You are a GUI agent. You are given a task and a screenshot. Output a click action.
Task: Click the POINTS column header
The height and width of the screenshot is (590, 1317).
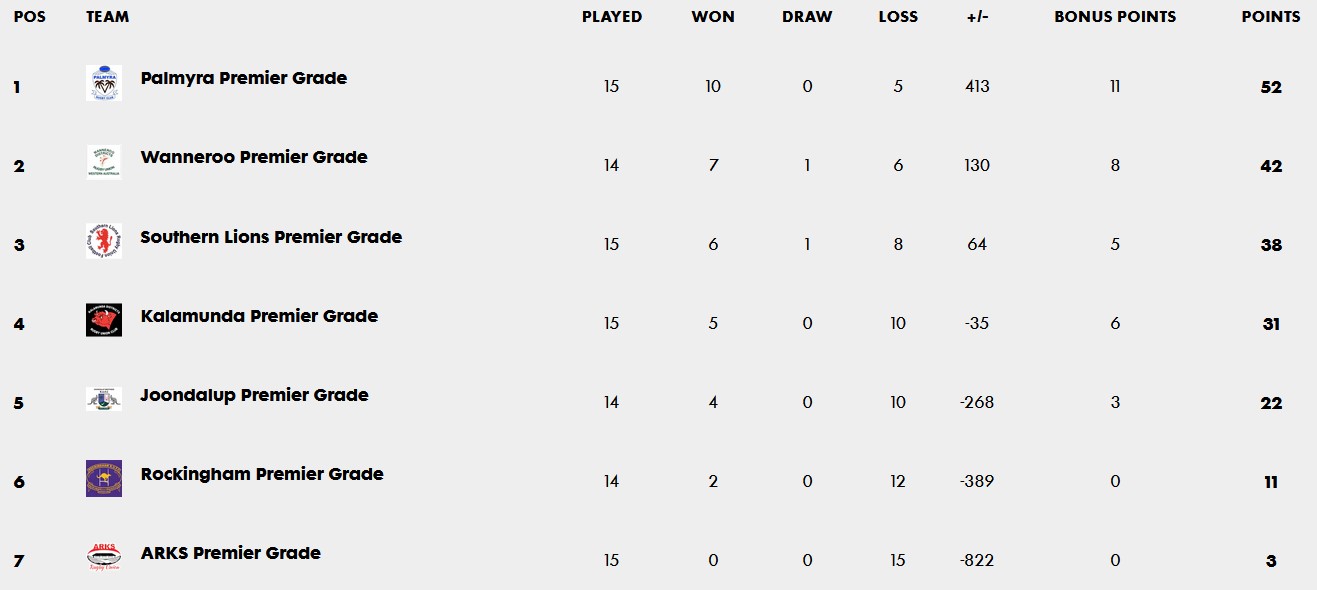[1271, 17]
